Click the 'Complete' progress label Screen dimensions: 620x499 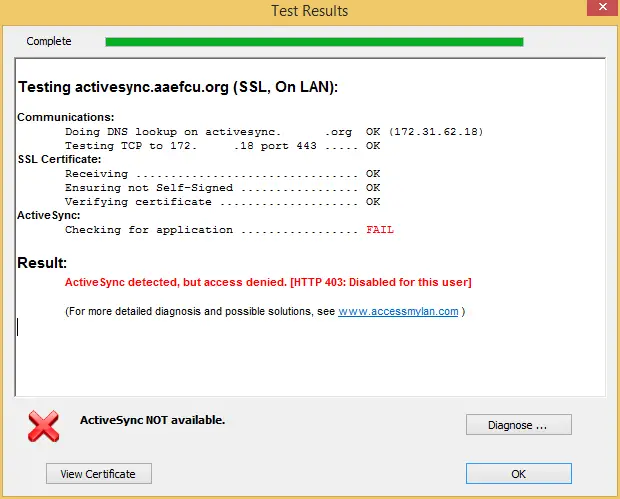pyautogui.click(x=49, y=41)
